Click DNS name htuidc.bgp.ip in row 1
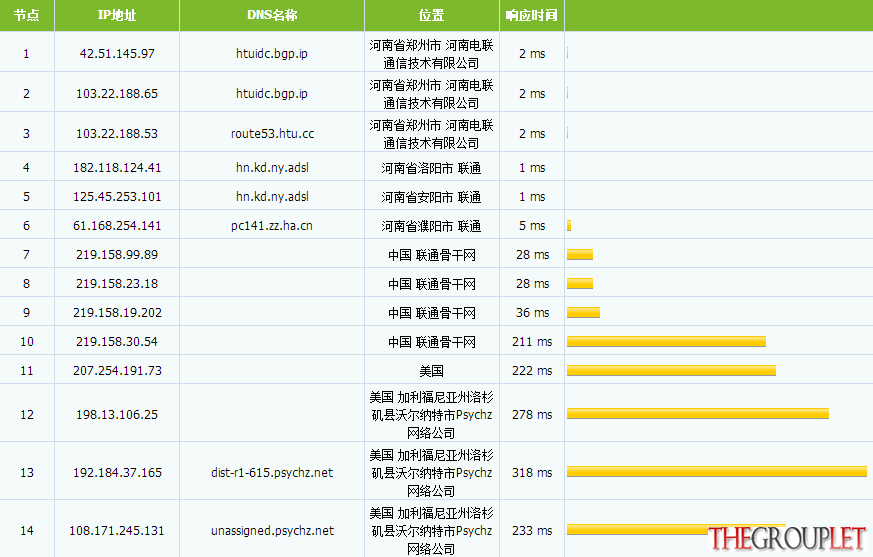Screen dimensions: 873x557 [272, 53]
